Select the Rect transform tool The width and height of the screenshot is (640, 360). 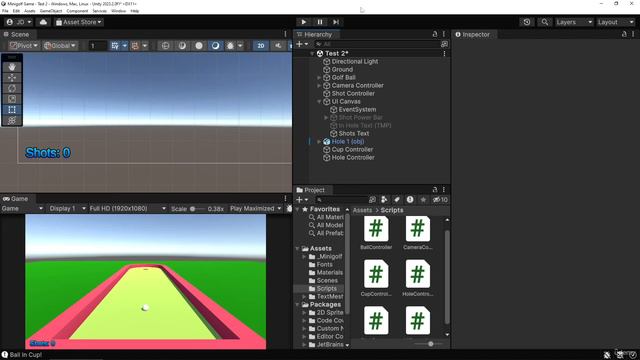point(12,109)
